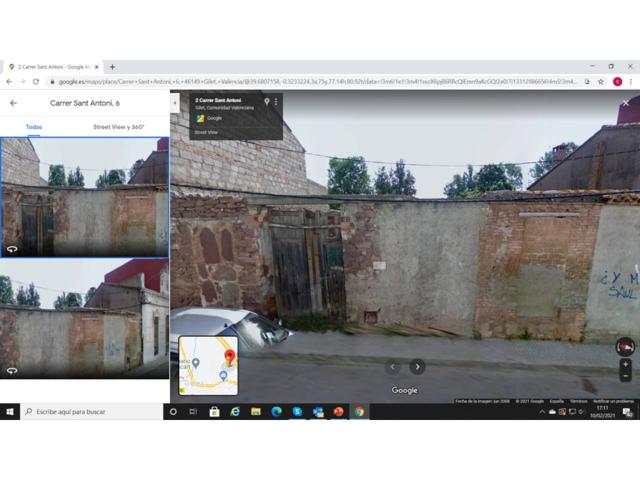
Task: Switch to the Todas photo tab
Action: click(34, 127)
